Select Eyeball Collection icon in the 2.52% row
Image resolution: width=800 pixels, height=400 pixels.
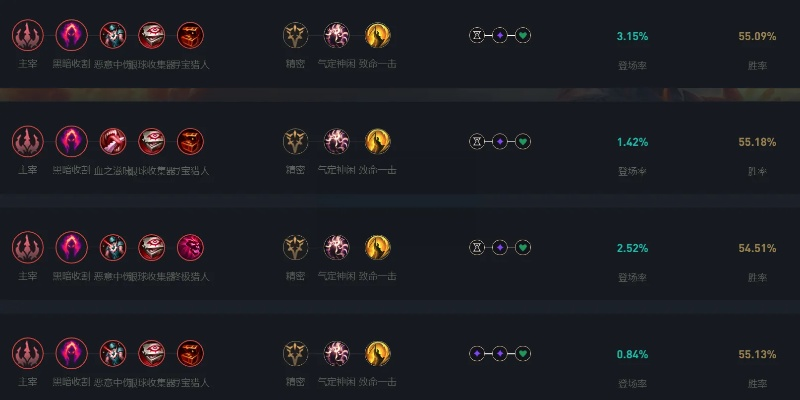pyautogui.click(x=151, y=247)
